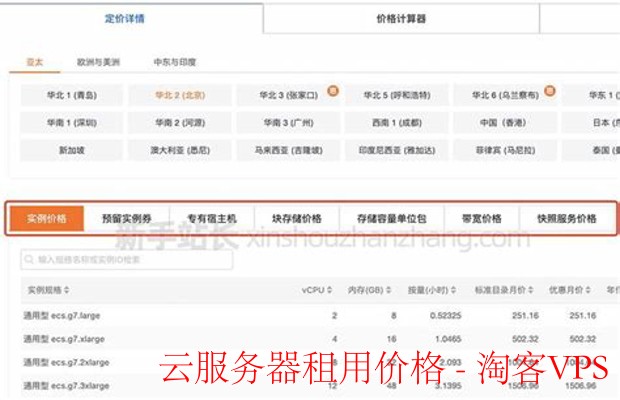Select the 实例价格 pricing tab

point(47,219)
